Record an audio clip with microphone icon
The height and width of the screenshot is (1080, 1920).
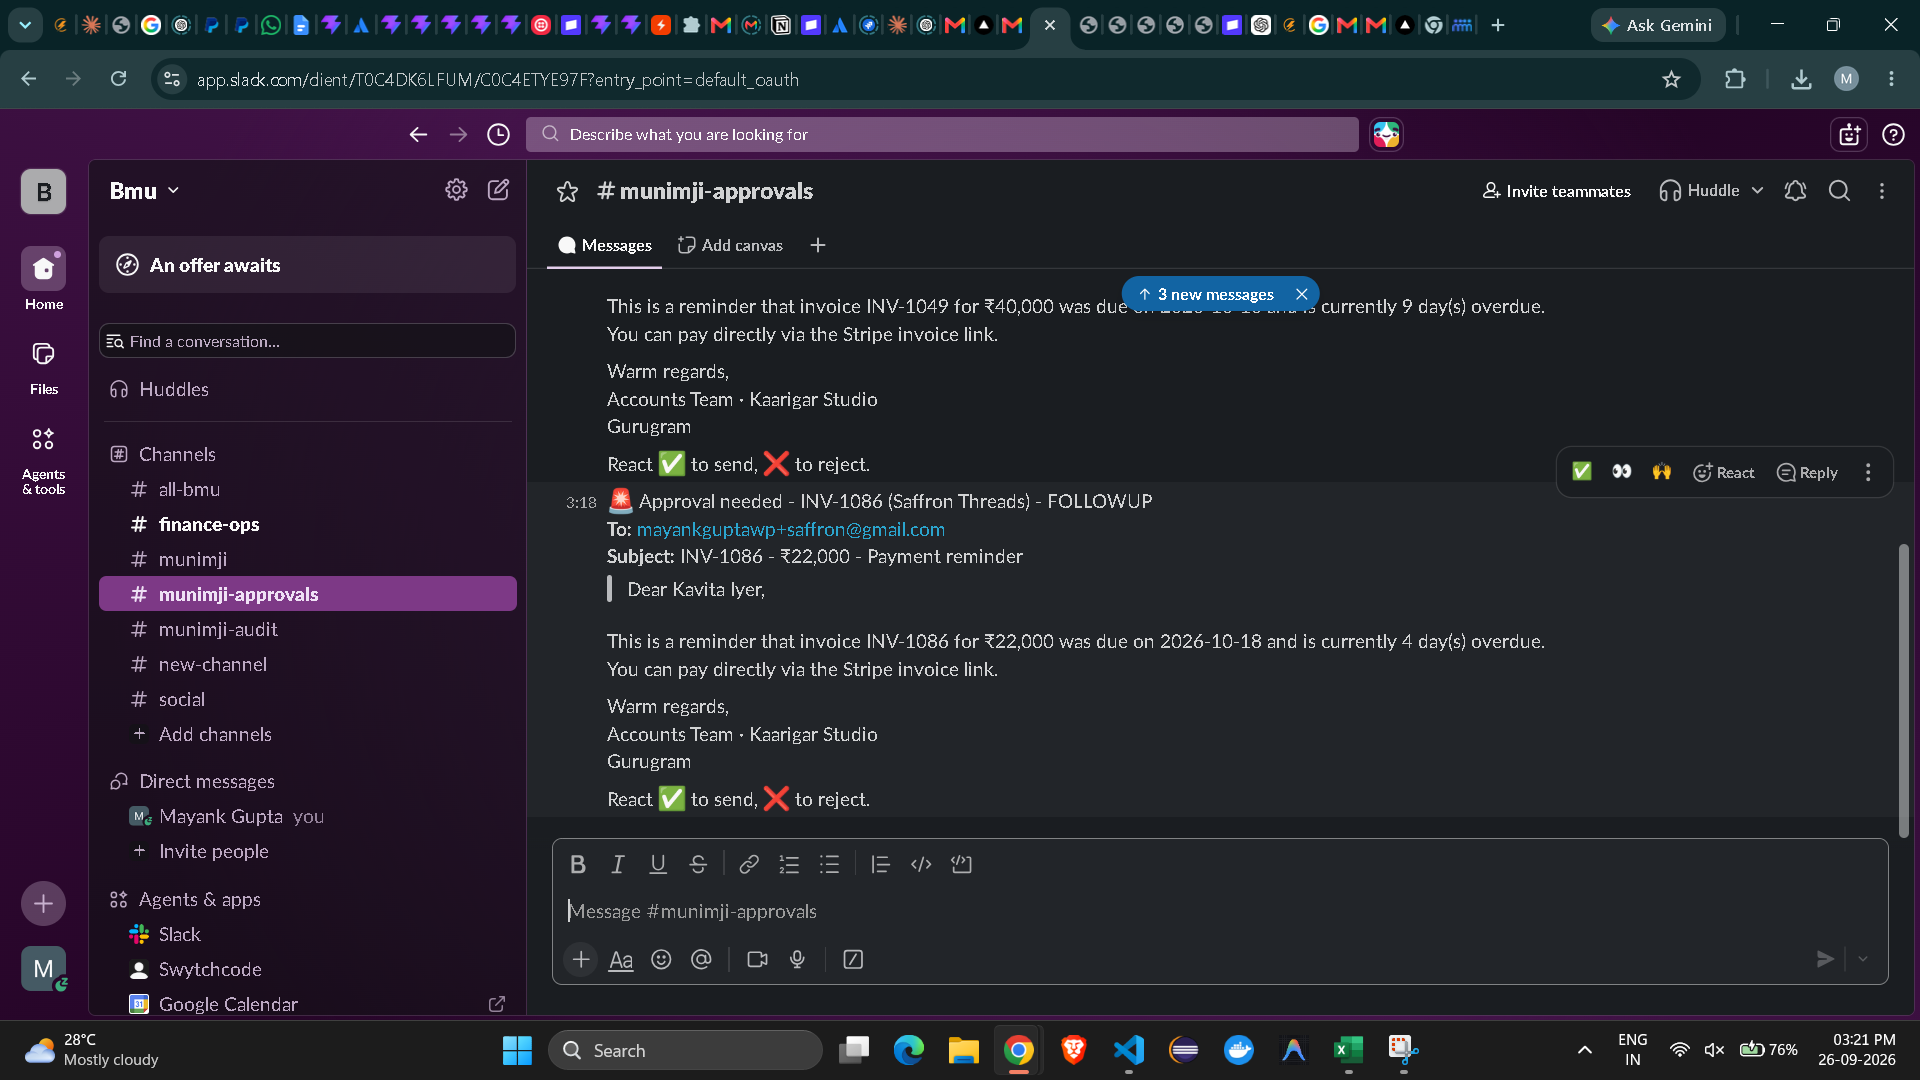pyautogui.click(x=797, y=959)
